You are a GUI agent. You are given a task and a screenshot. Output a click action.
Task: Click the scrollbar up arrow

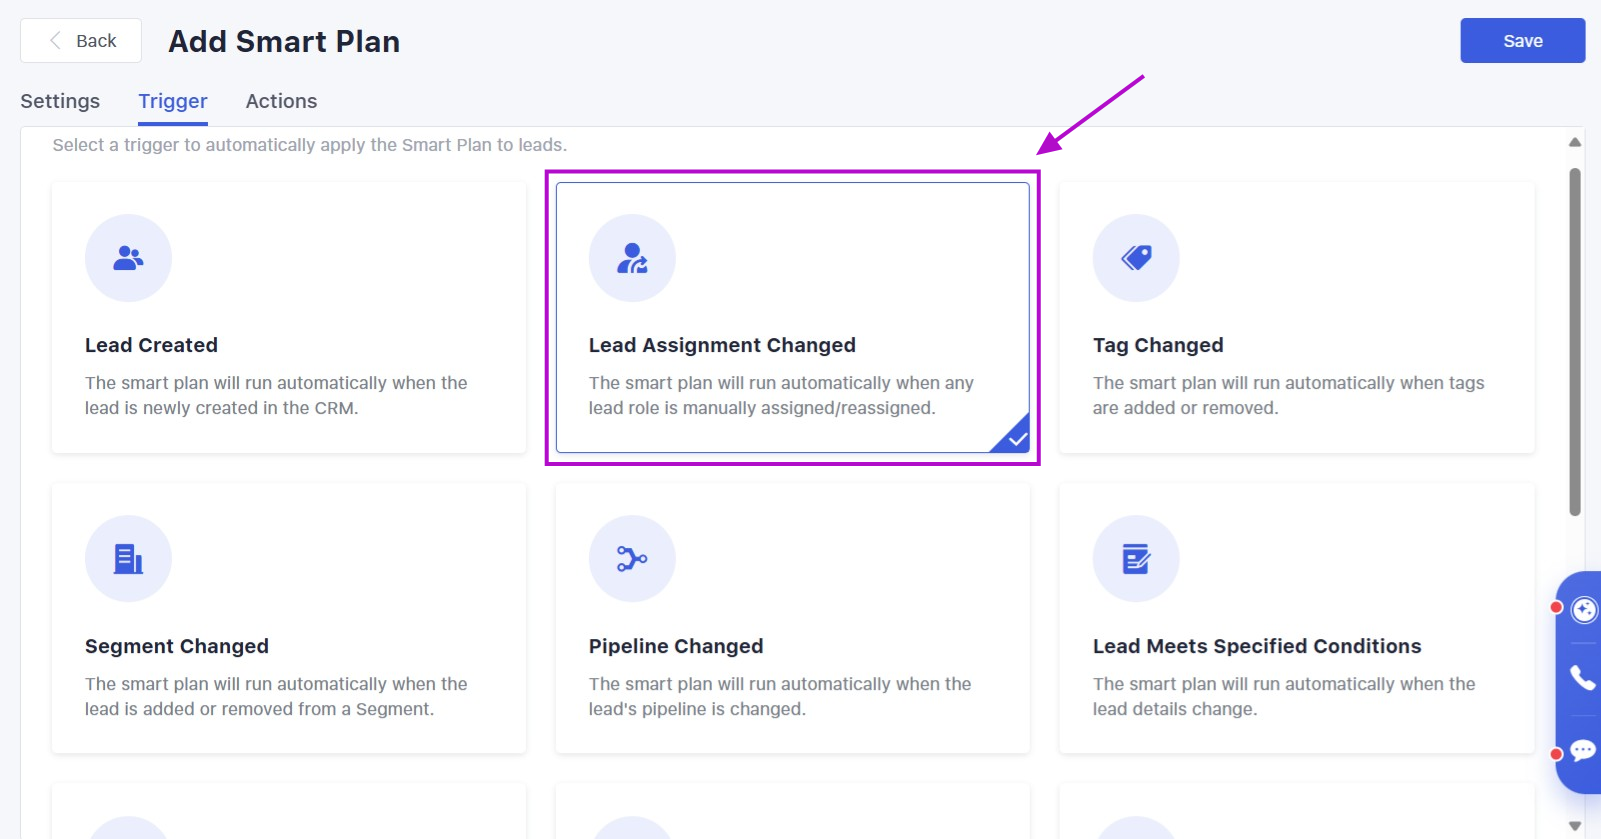click(x=1575, y=143)
